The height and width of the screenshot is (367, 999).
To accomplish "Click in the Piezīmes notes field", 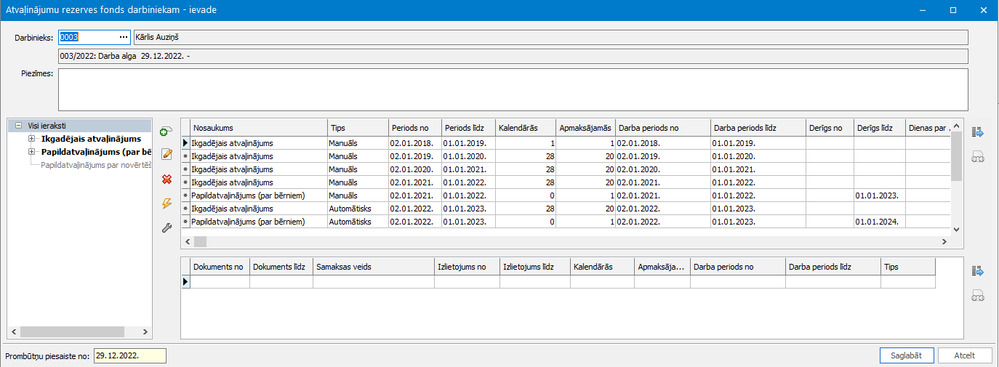I will tap(513, 89).
